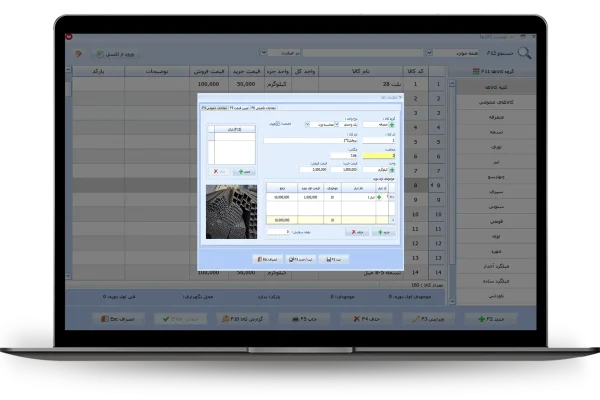Open the weight calculation dropdown in the dialog
This screenshot has width=600, height=400.
tap(307, 124)
